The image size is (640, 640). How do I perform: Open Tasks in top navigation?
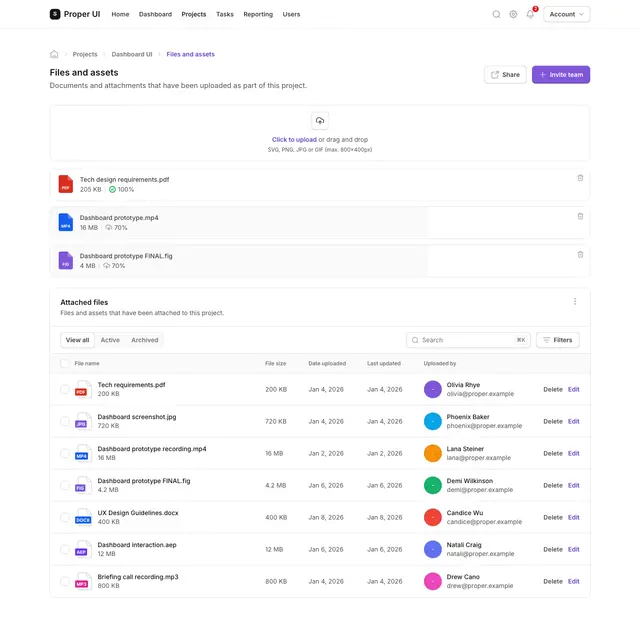point(224,14)
